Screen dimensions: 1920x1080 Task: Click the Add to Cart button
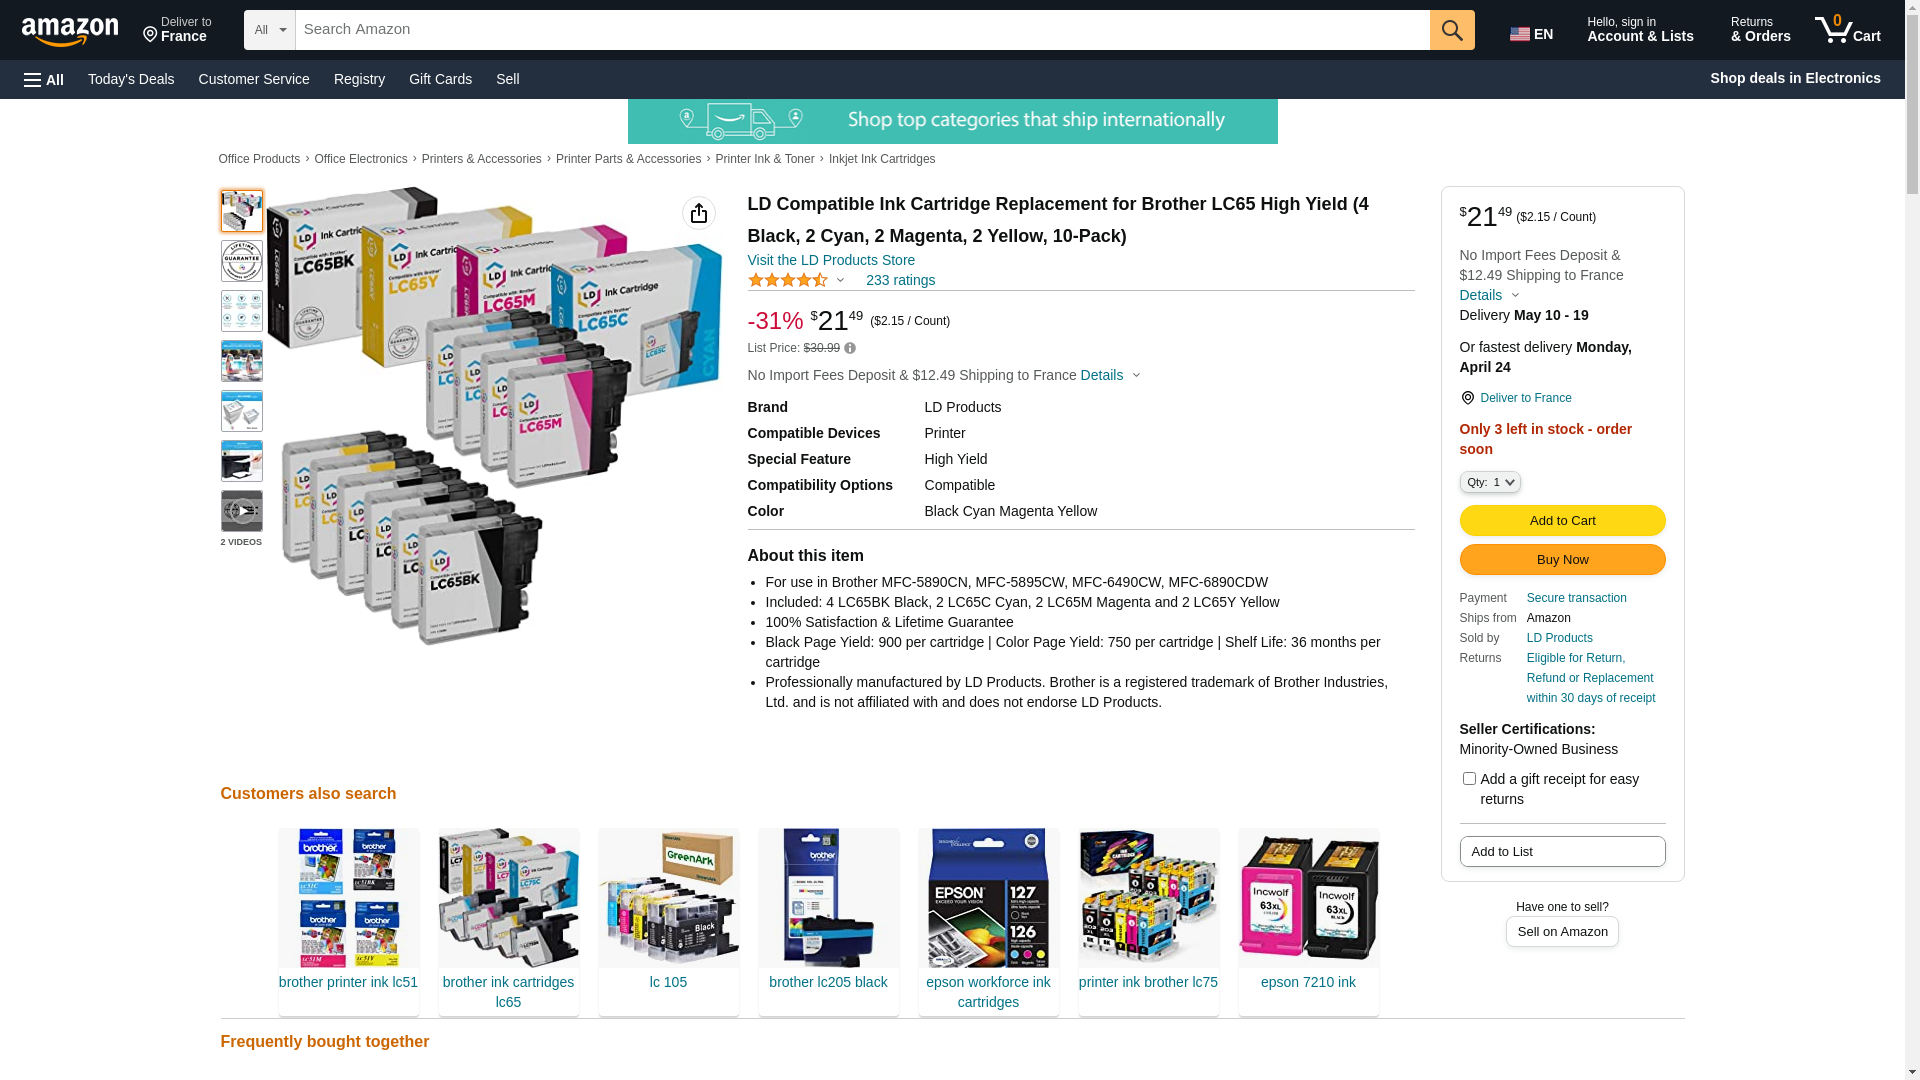click(1562, 520)
